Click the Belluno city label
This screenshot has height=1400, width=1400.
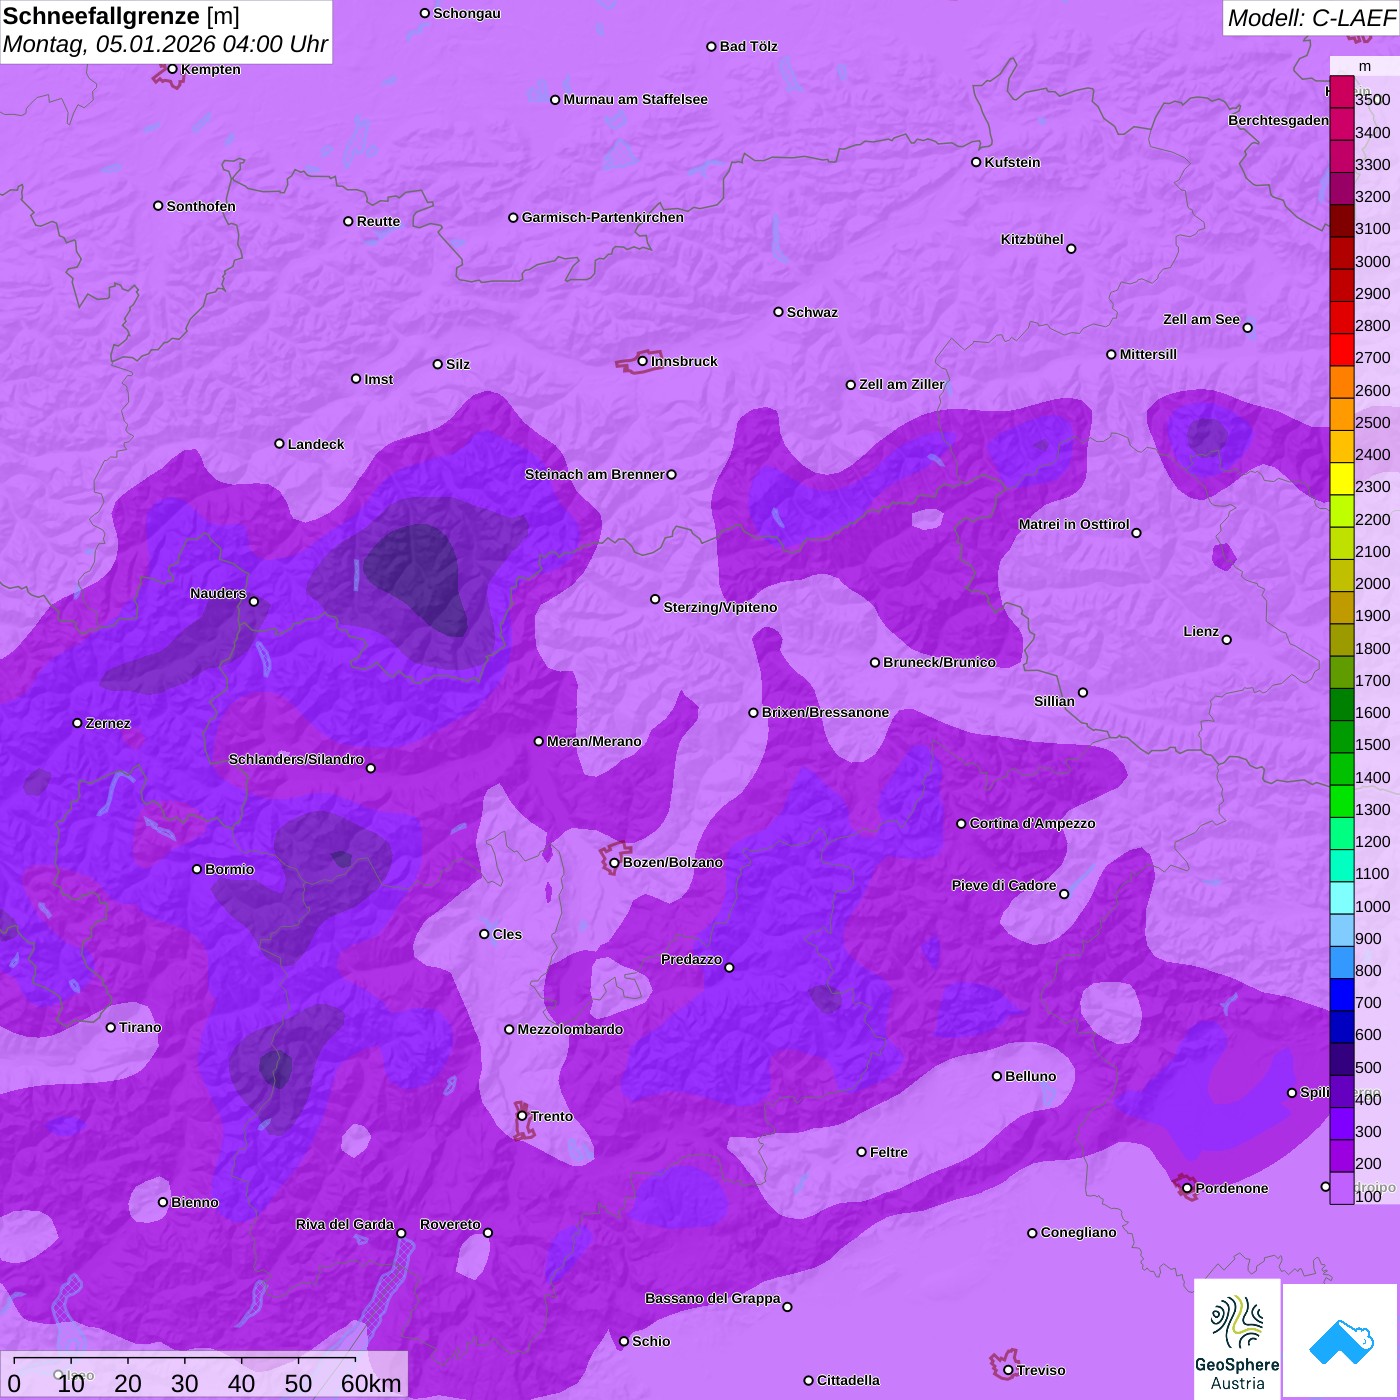click(x=1030, y=1076)
